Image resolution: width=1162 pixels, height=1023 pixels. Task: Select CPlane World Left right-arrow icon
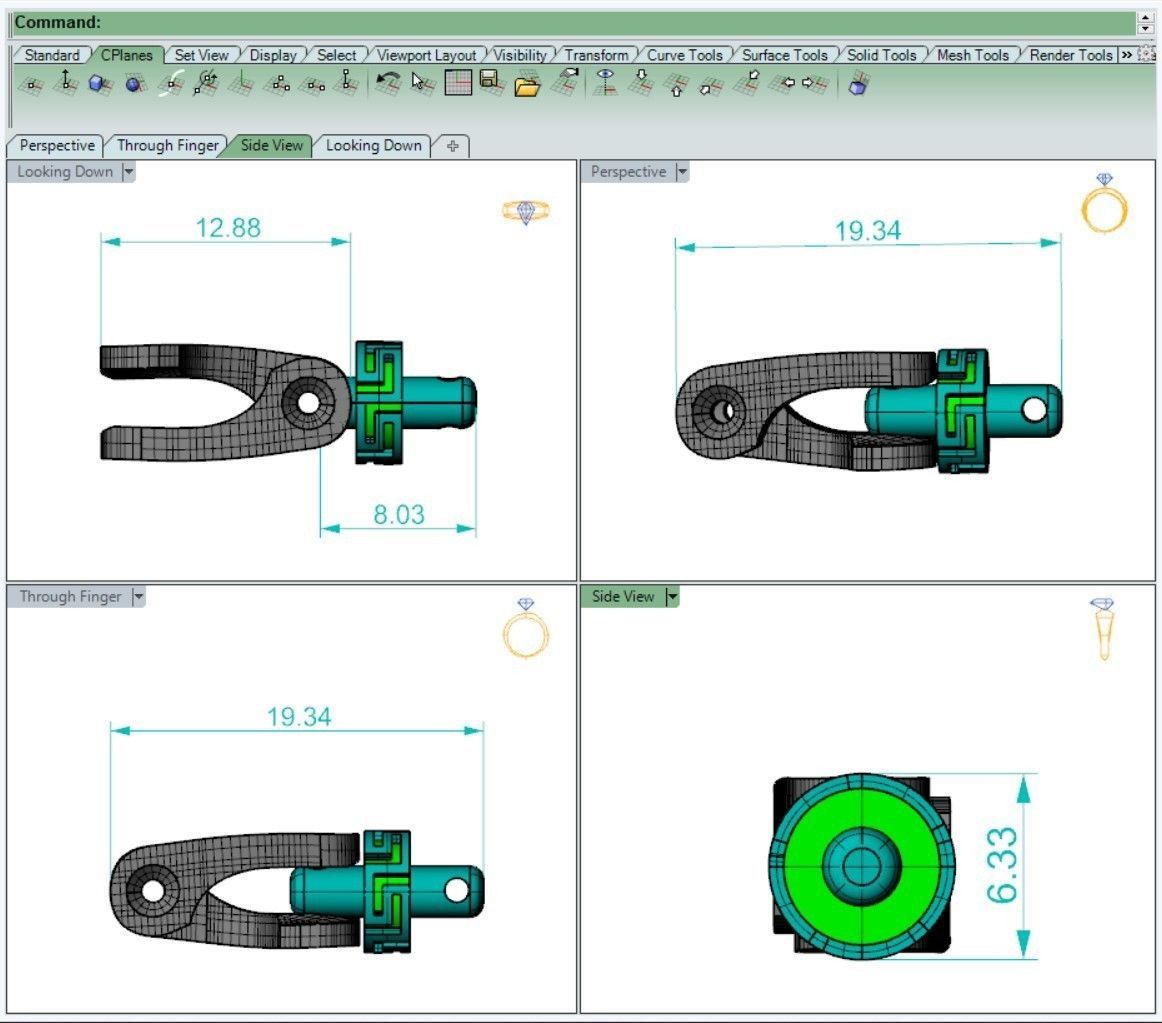[814, 83]
